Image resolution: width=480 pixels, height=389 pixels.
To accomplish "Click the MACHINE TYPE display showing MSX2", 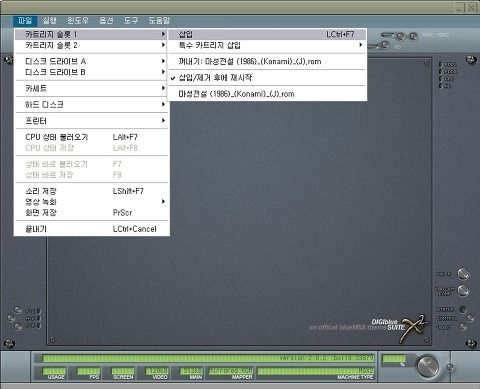I will 316,371.
